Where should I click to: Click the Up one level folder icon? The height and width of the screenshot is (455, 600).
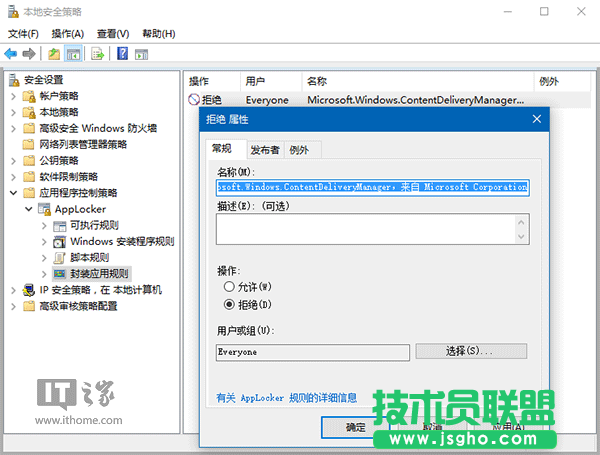pos(54,54)
